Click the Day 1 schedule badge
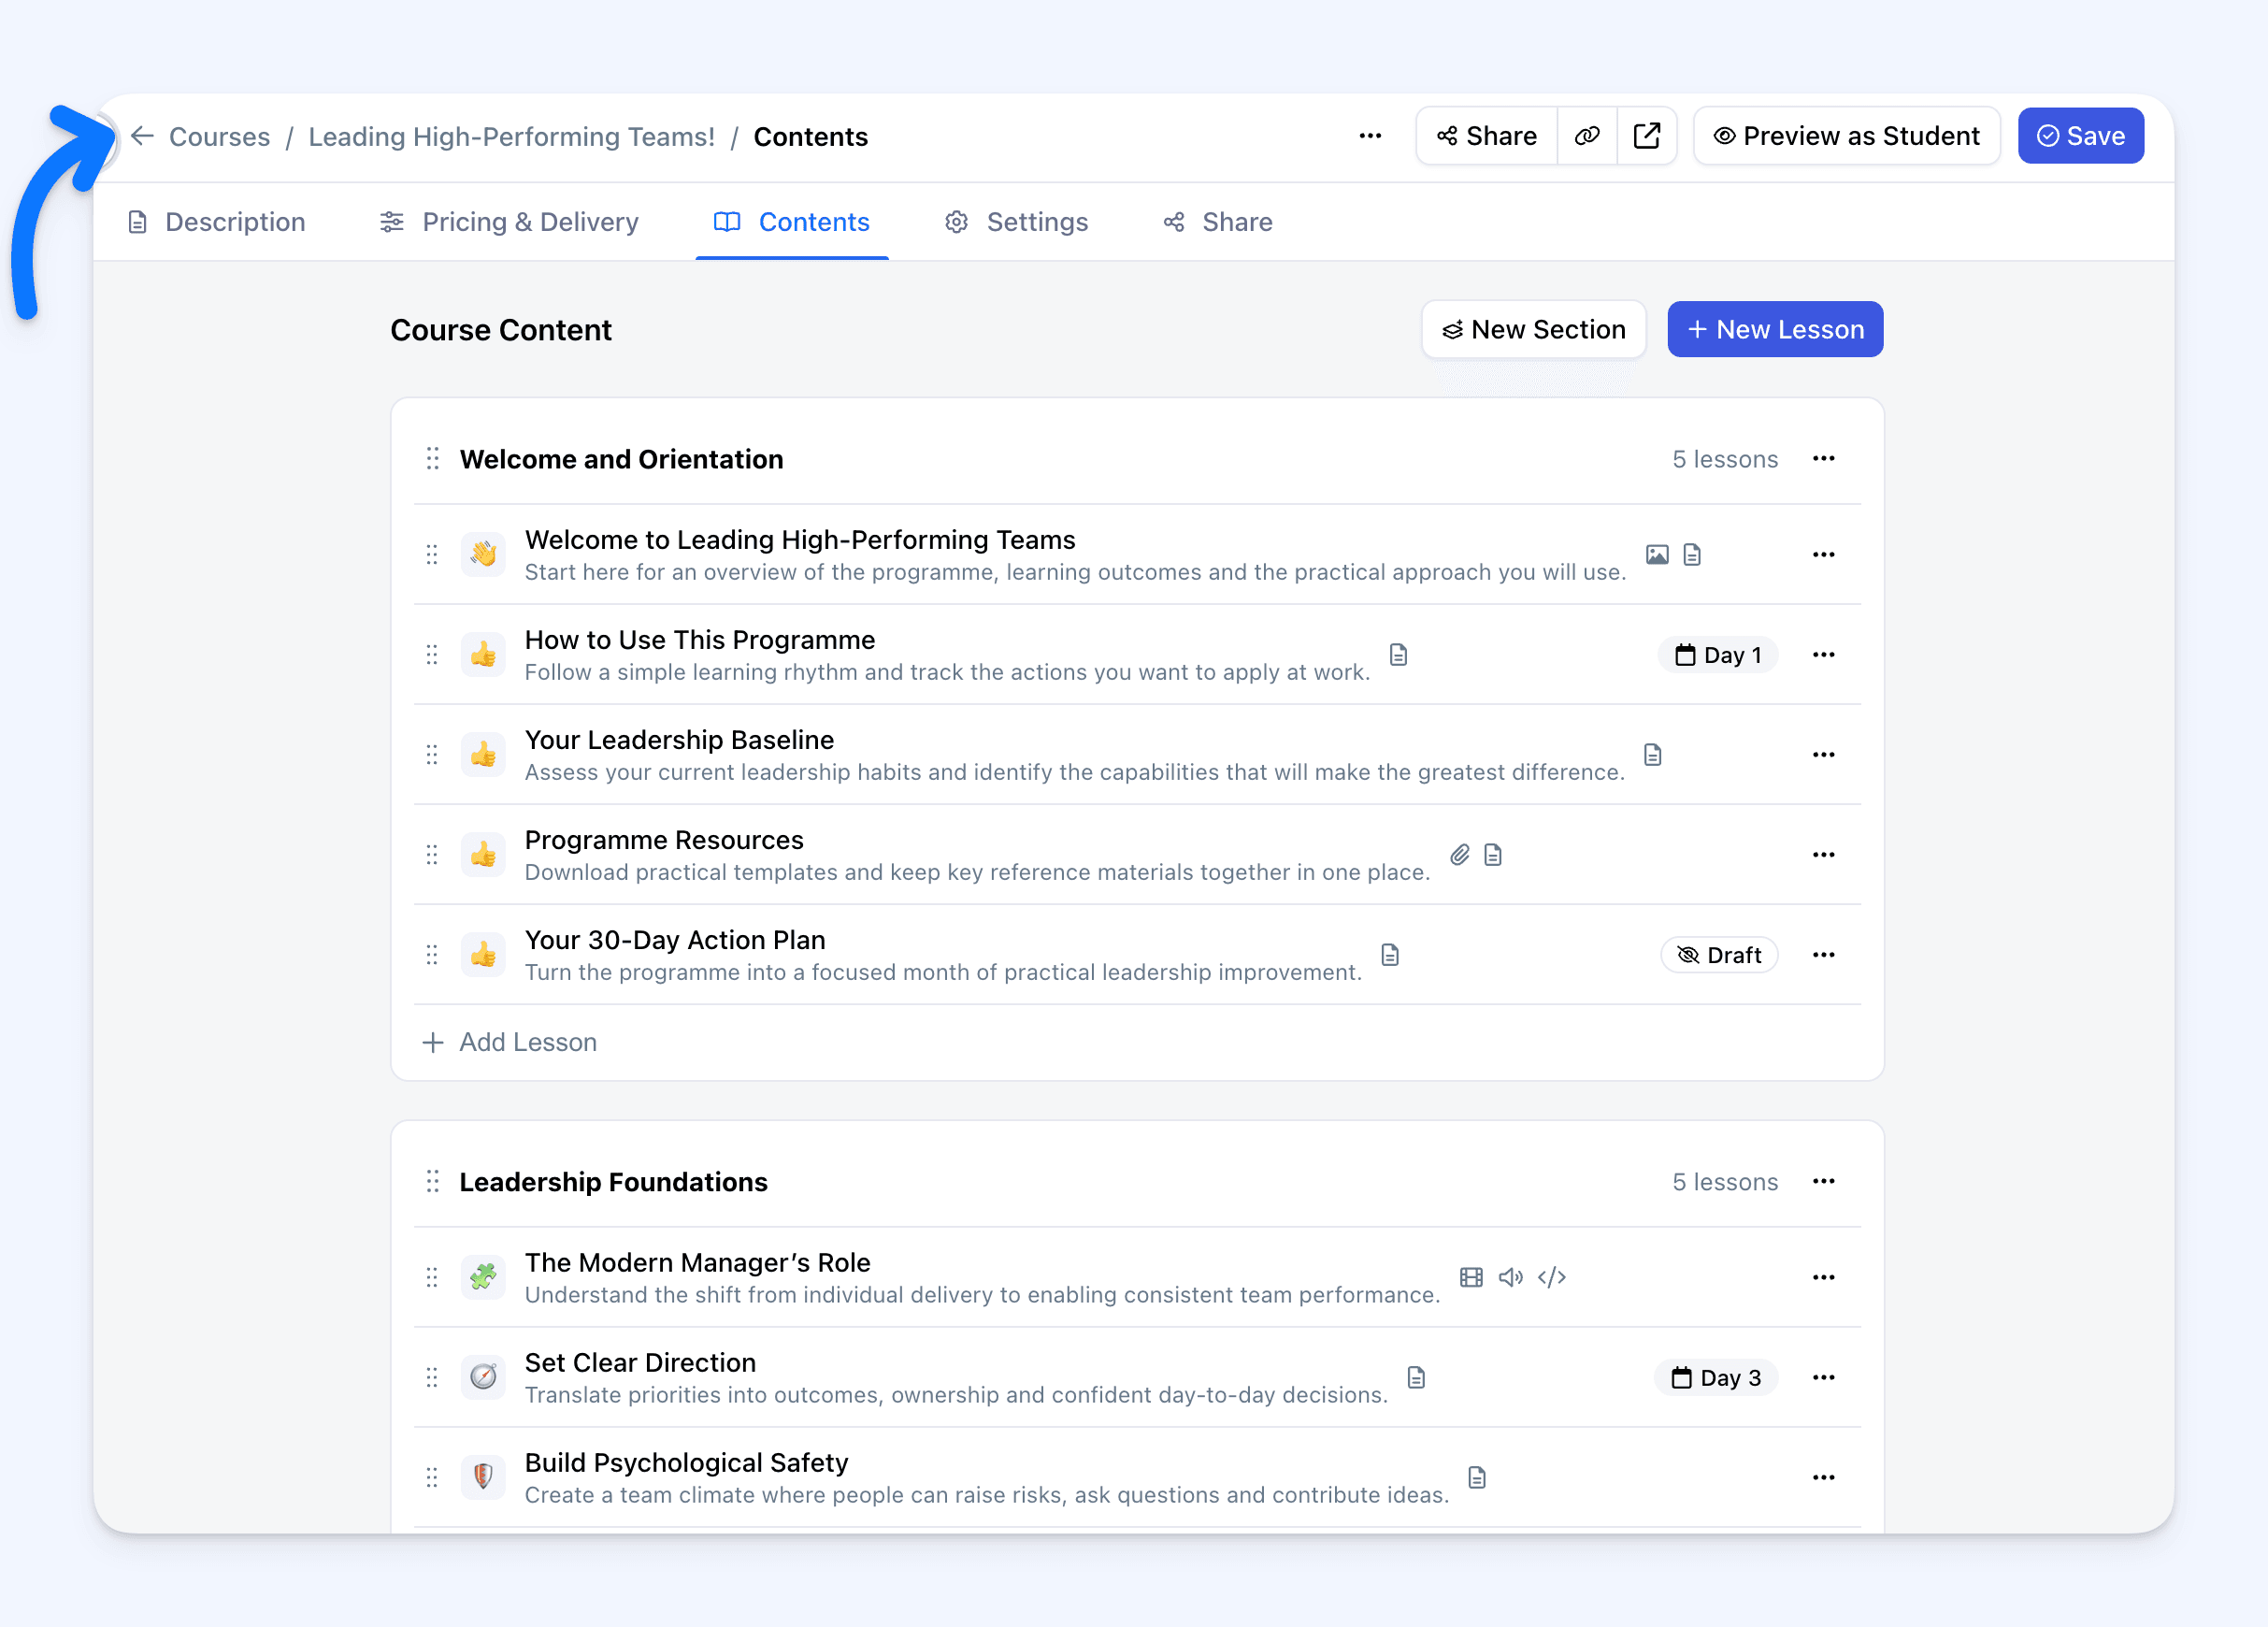Screen dimensions: 2268x1627 click(x=1718, y=655)
